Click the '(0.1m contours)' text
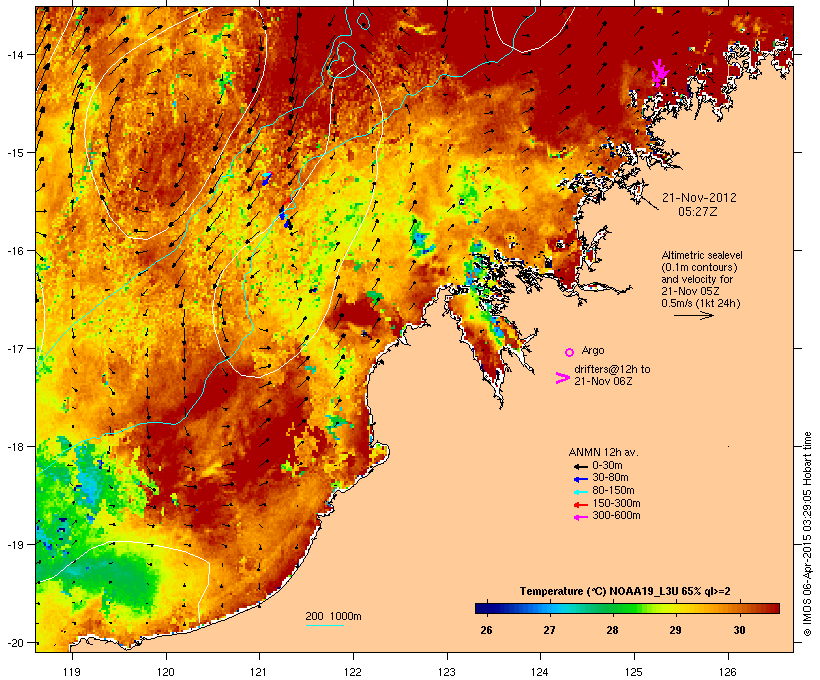820x680 pixels. (699, 267)
